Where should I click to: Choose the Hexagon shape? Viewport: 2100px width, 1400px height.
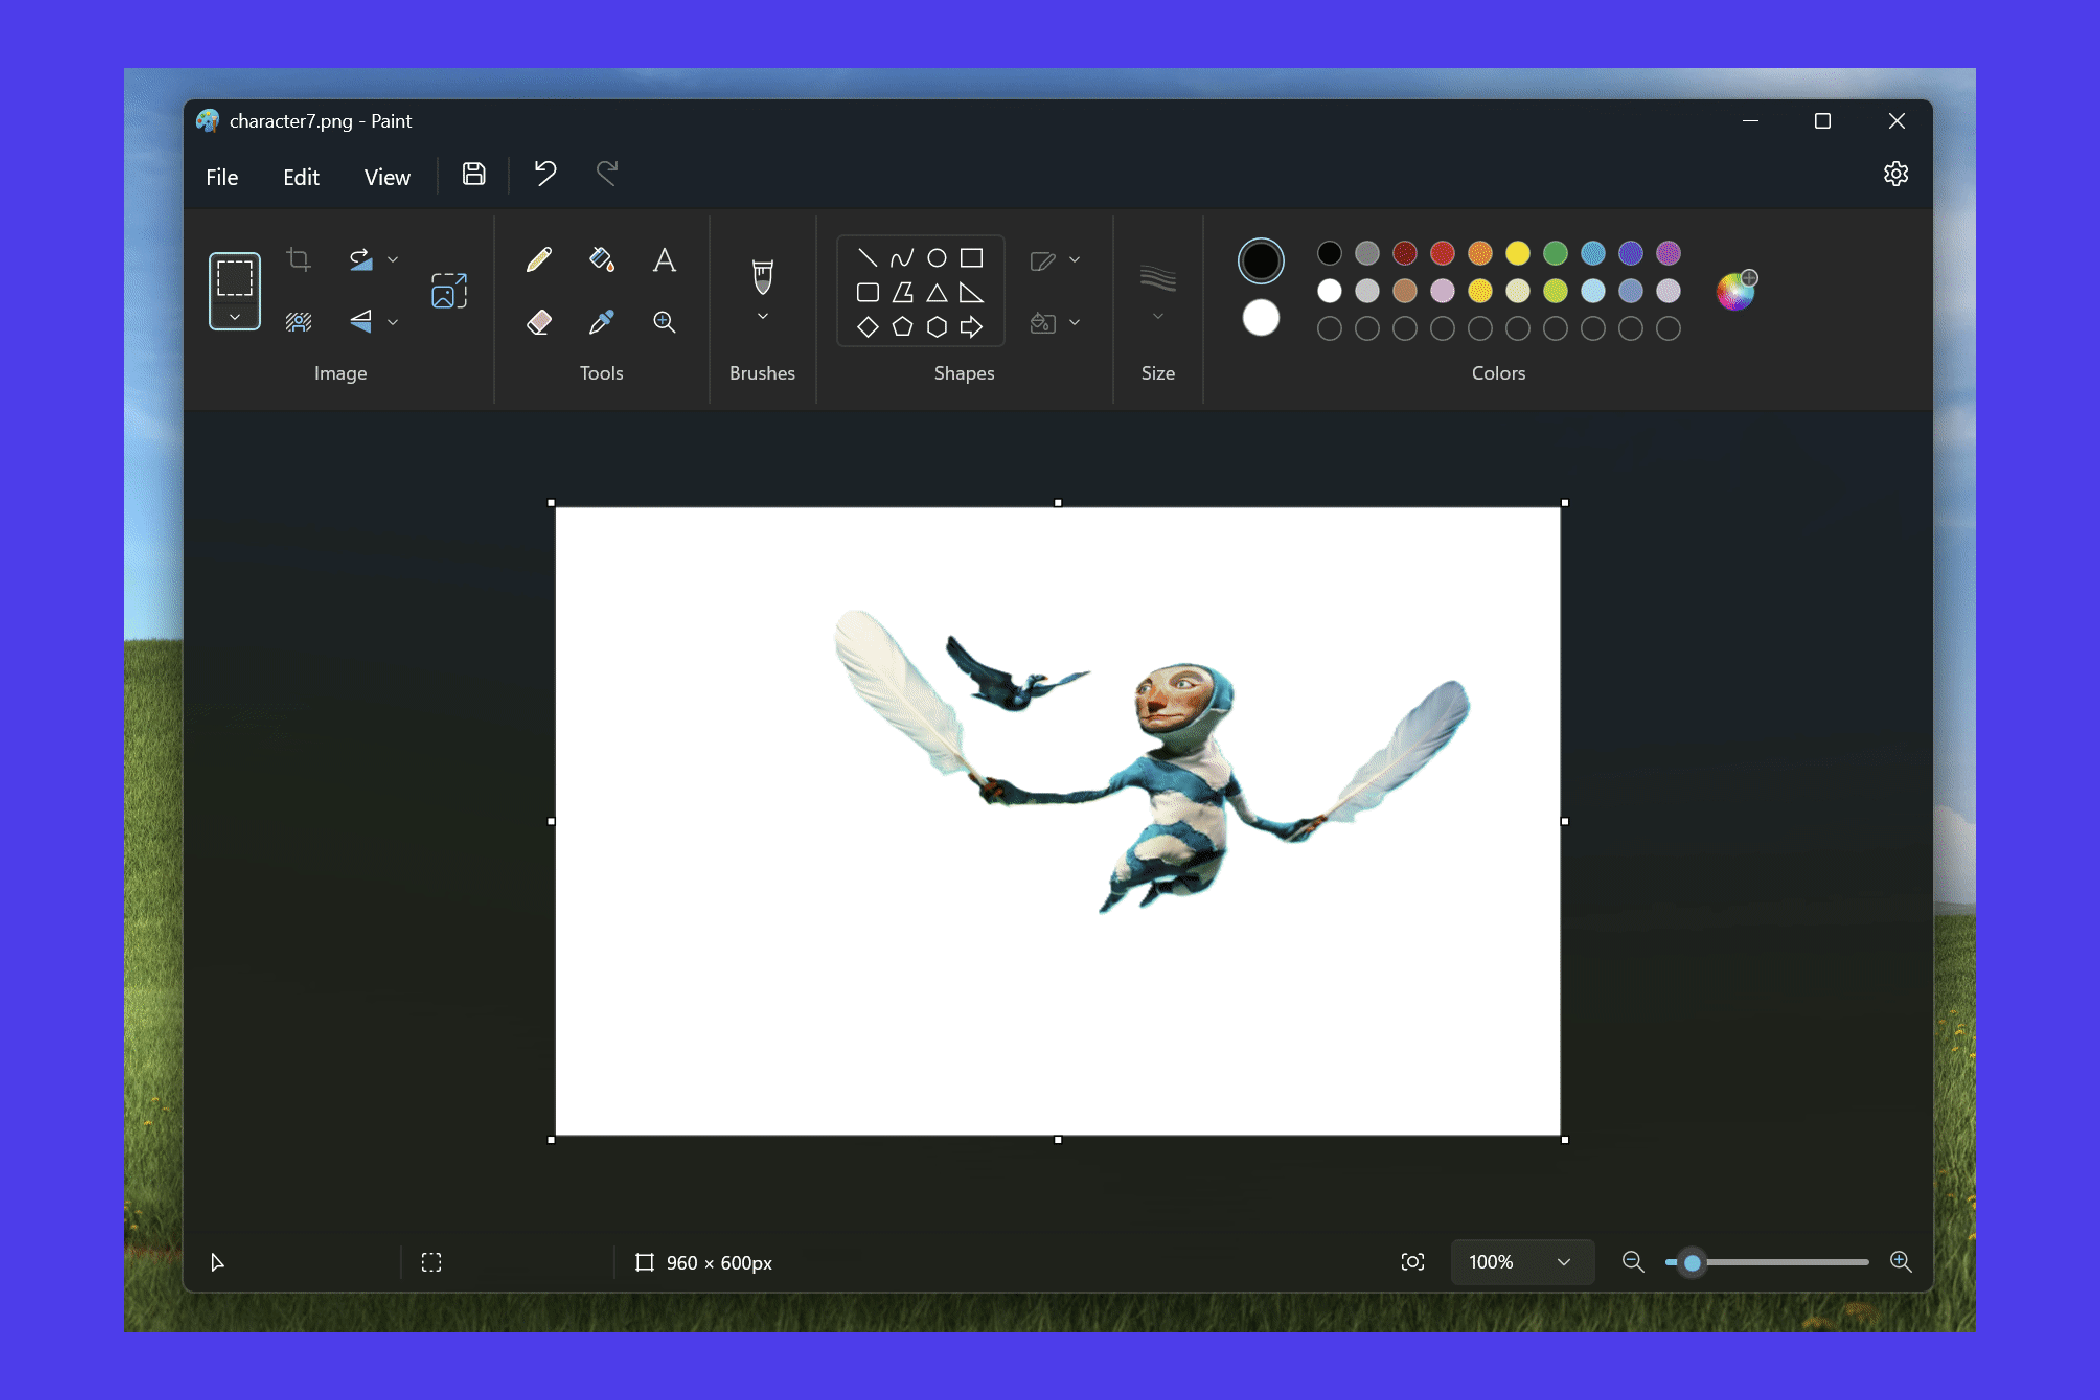click(937, 327)
